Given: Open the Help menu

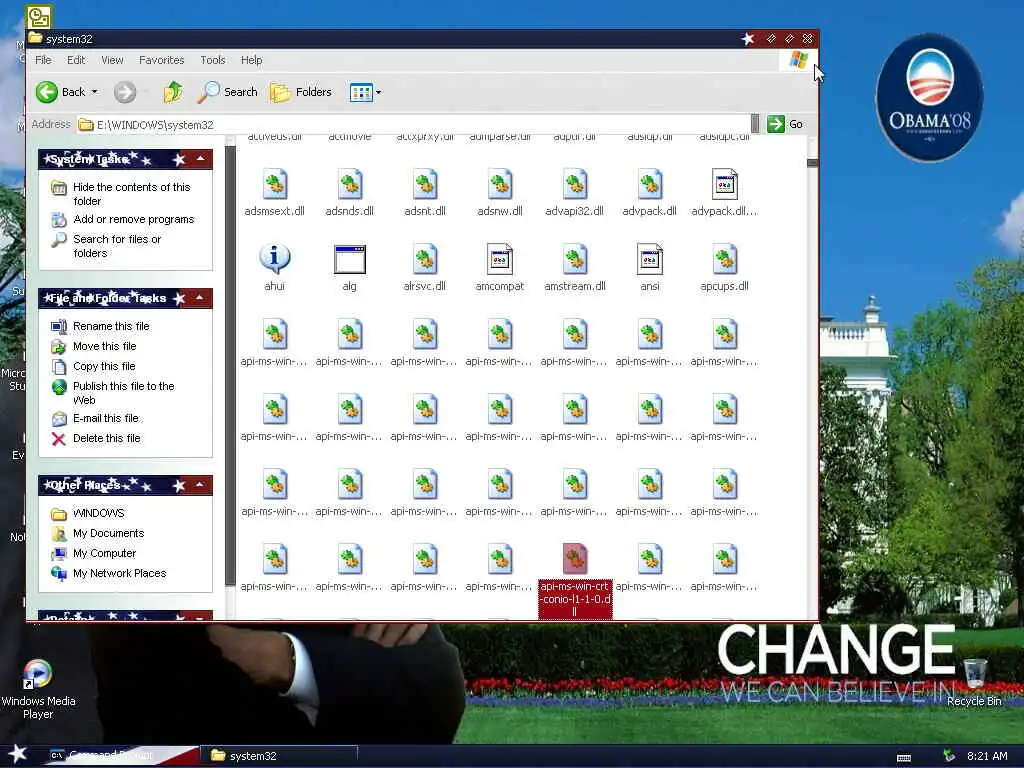Looking at the screenshot, I should coord(251,60).
